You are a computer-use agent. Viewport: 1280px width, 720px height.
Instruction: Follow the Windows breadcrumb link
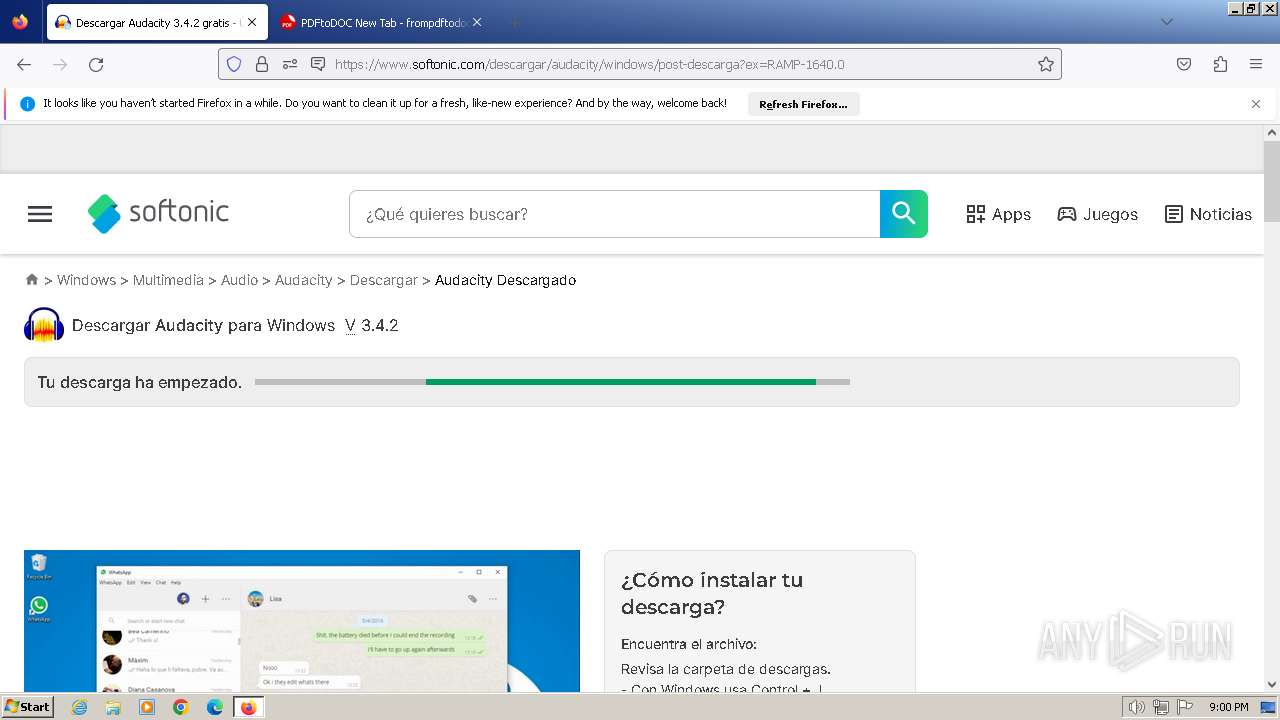tap(86, 280)
